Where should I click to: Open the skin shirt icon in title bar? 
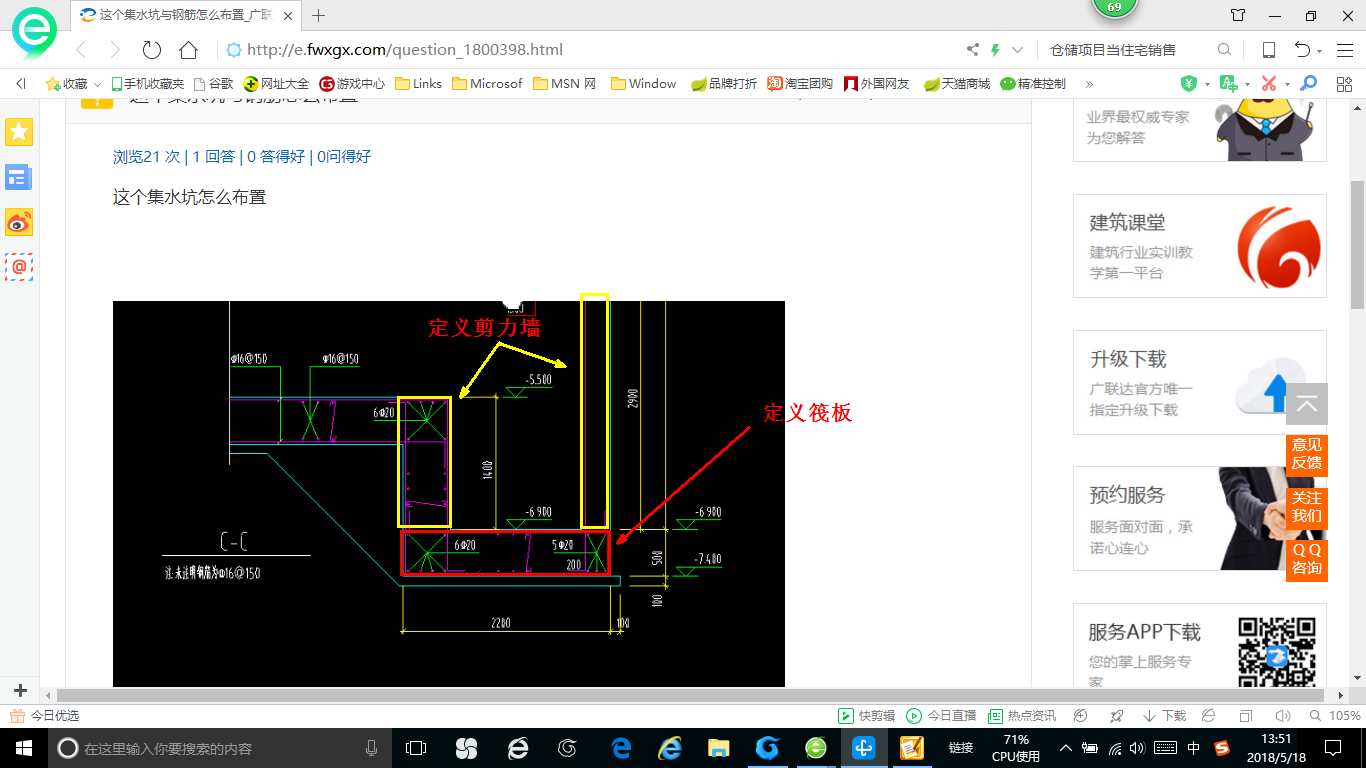click(x=1238, y=15)
